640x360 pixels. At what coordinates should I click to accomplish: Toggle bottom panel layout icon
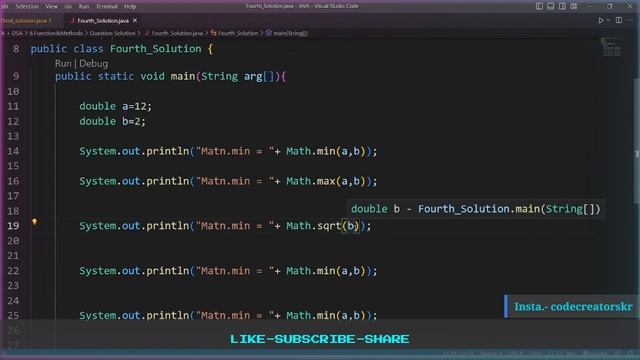tap(551, 6)
